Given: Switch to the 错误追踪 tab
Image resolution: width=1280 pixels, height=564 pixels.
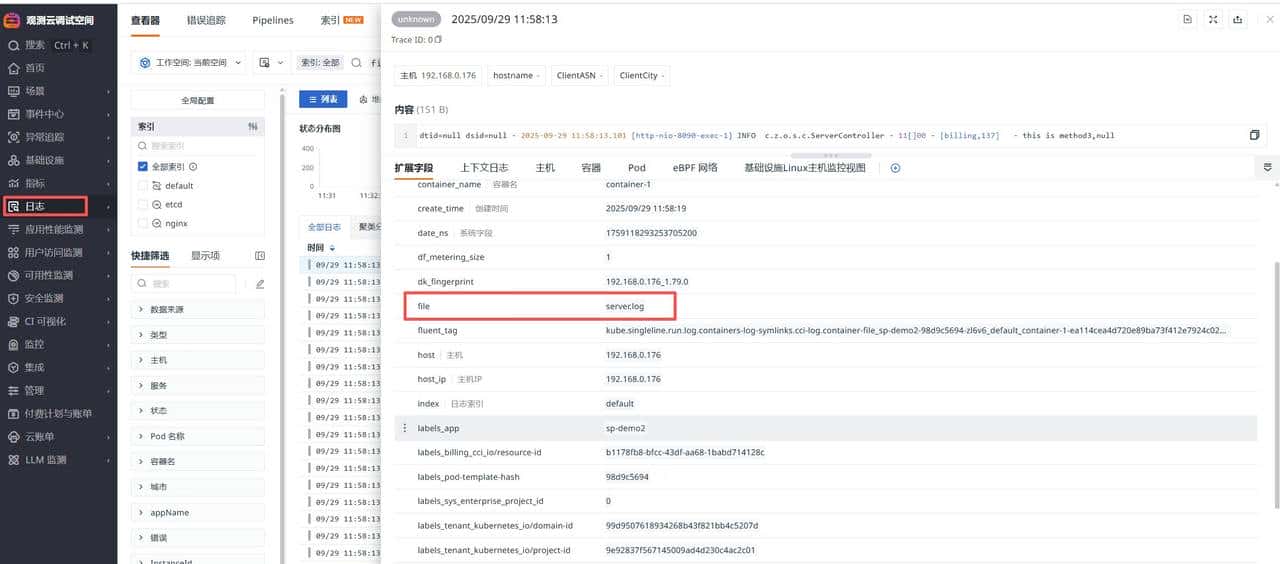Looking at the screenshot, I should tap(206, 20).
